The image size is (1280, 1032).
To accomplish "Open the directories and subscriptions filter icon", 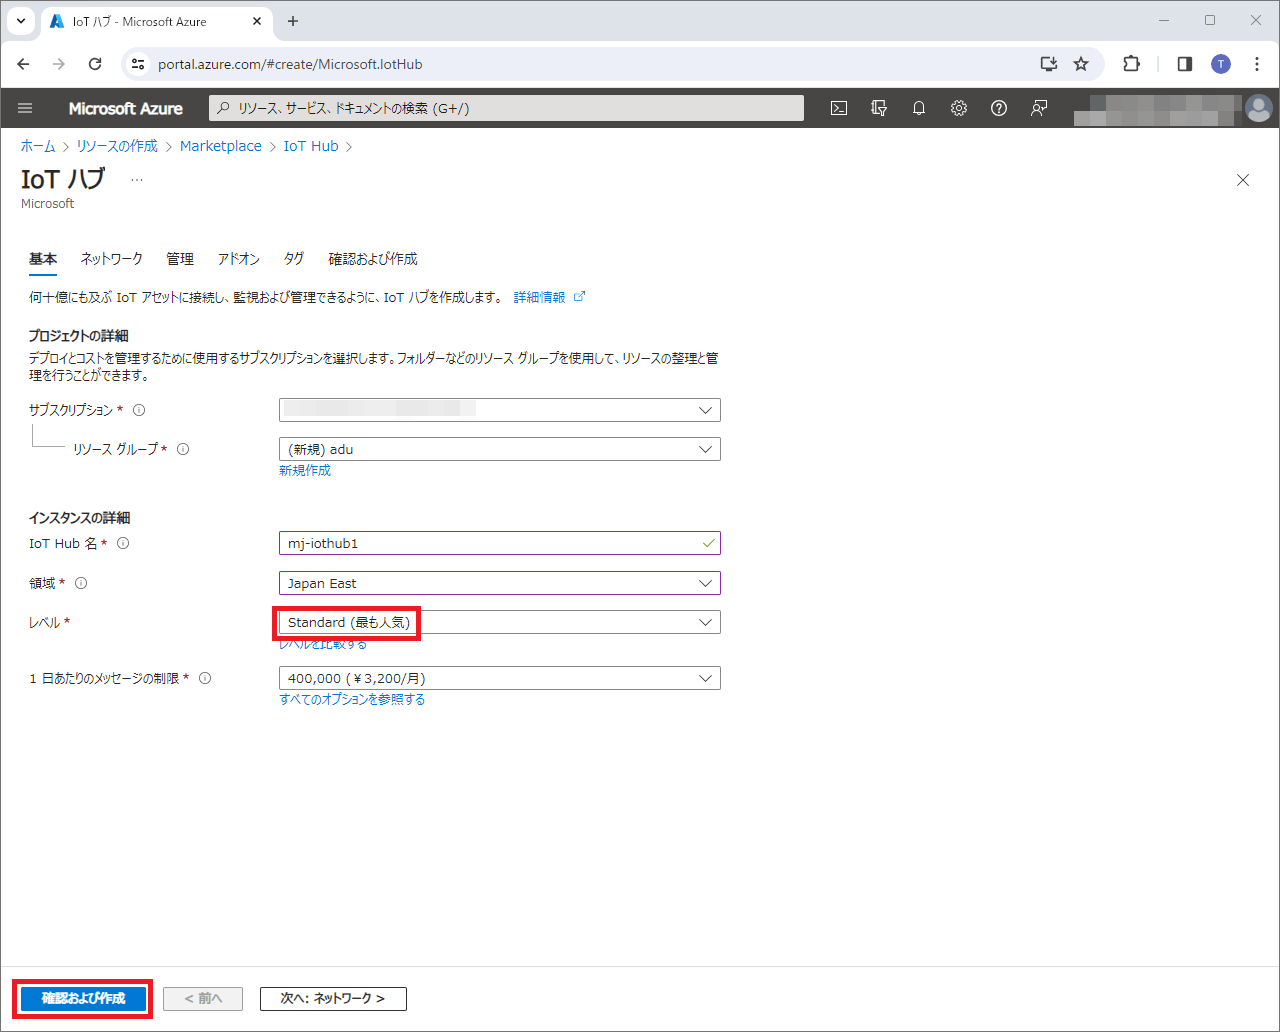I will (879, 108).
